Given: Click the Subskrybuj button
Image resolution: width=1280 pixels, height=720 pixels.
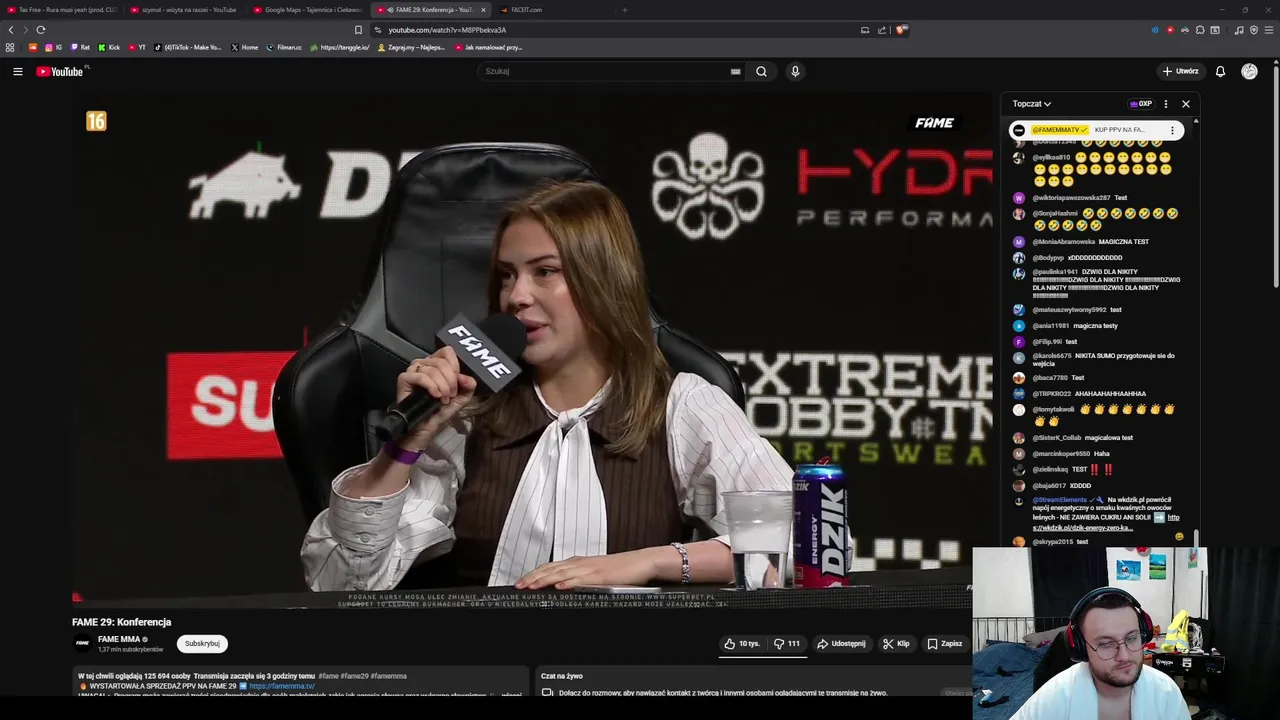Looking at the screenshot, I should coord(202,644).
